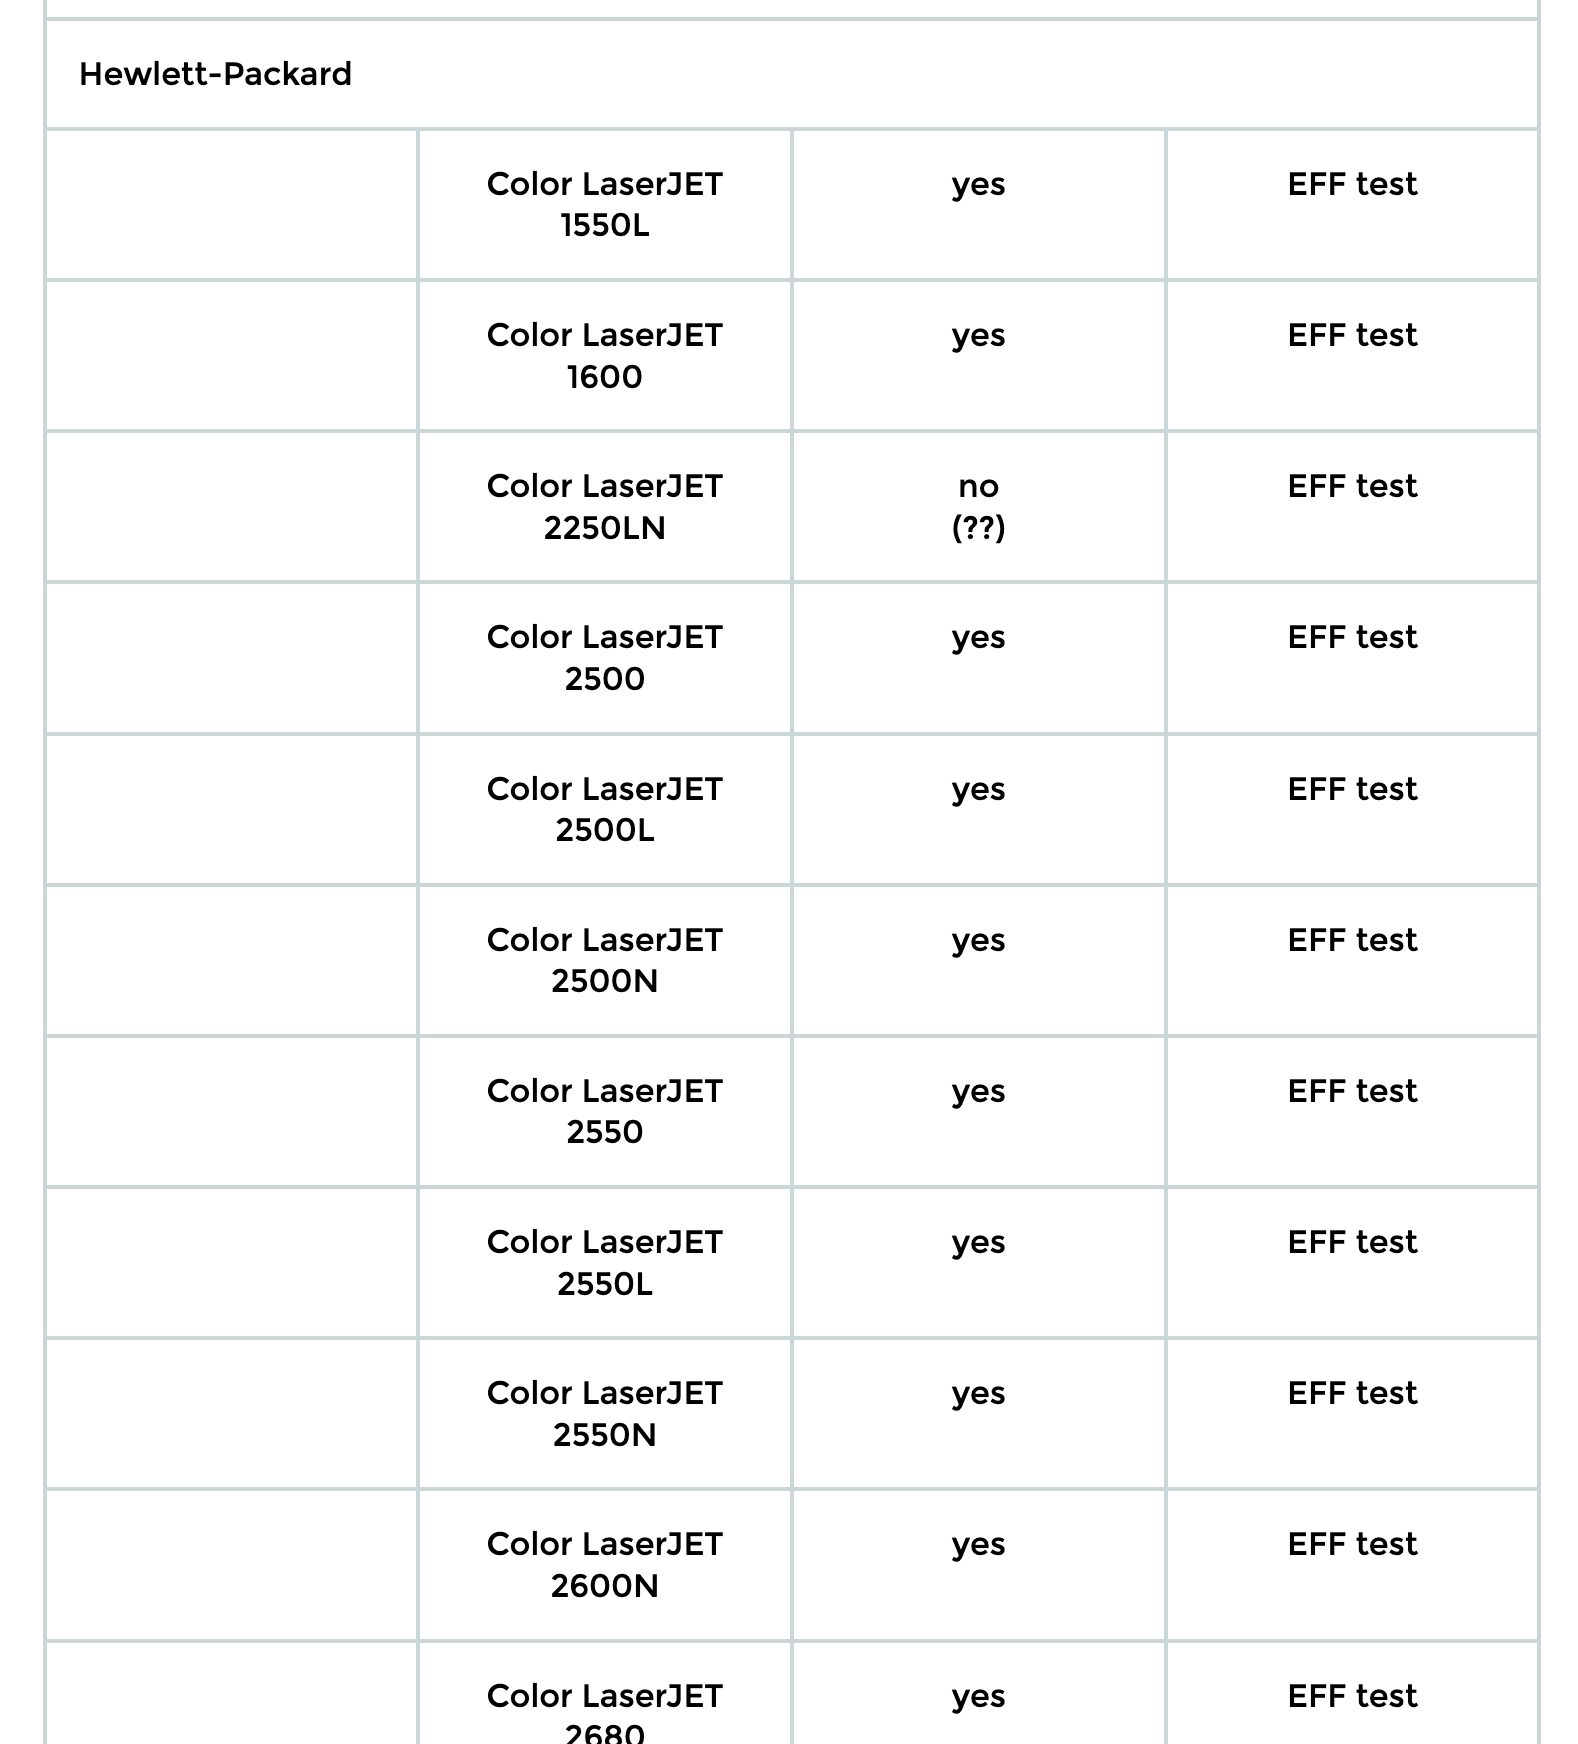This screenshot has height=1744, width=1578.
Task: Click 'EFF test' in the 2500 row
Action: pos(1352,637)
